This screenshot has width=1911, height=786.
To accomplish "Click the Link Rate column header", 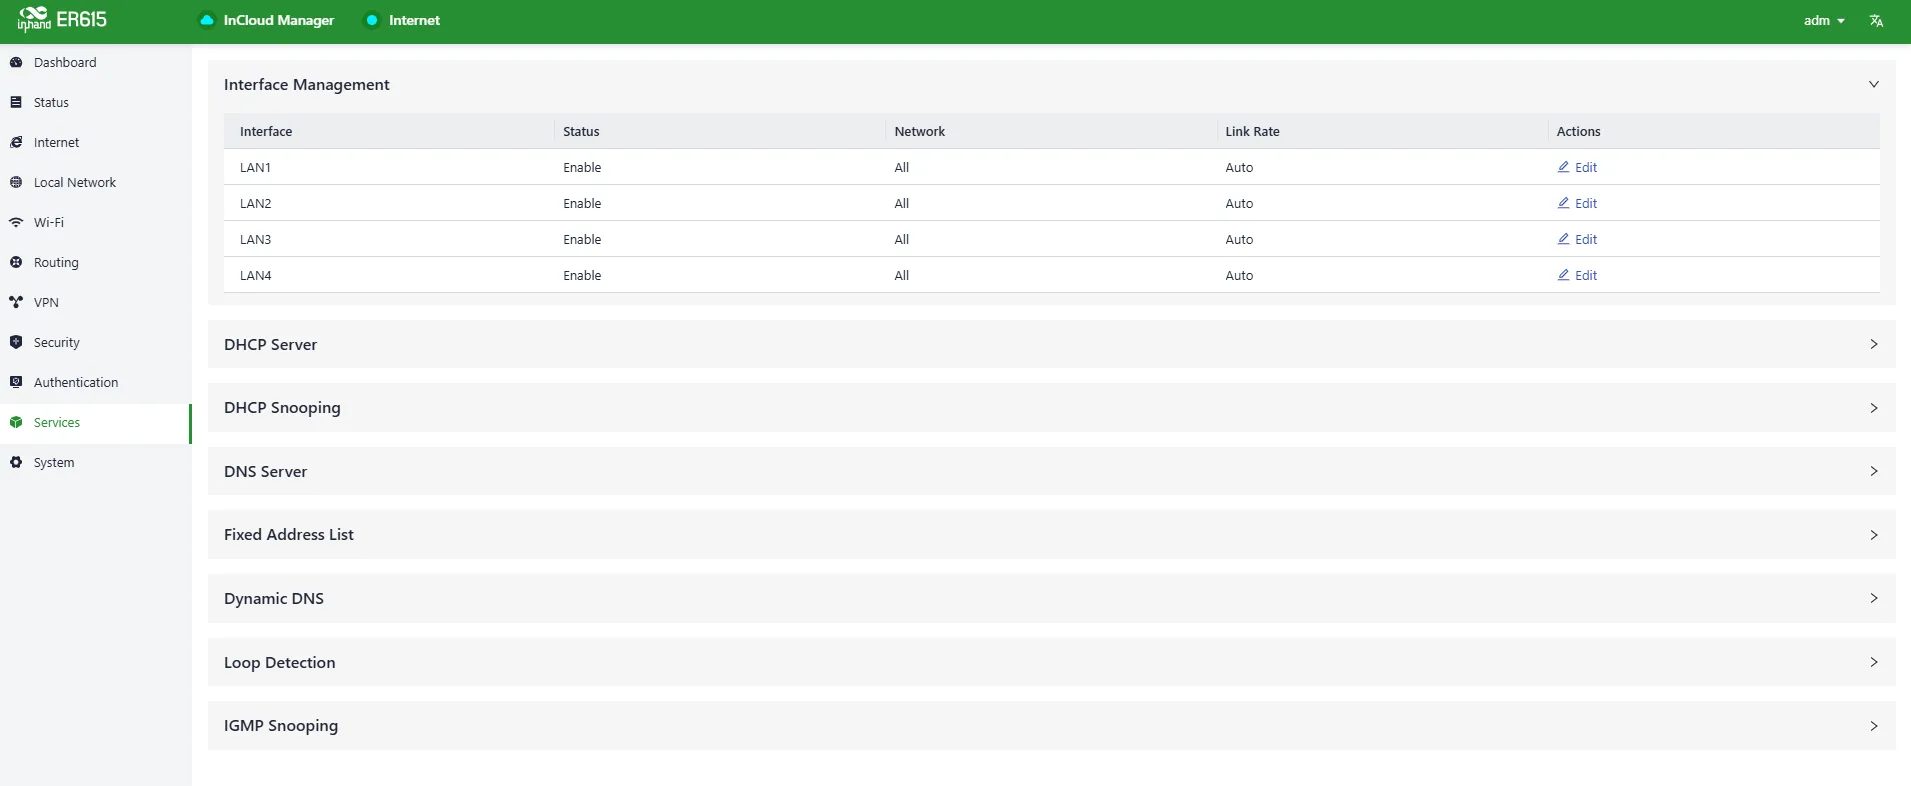I will [x=1252, y=131].
